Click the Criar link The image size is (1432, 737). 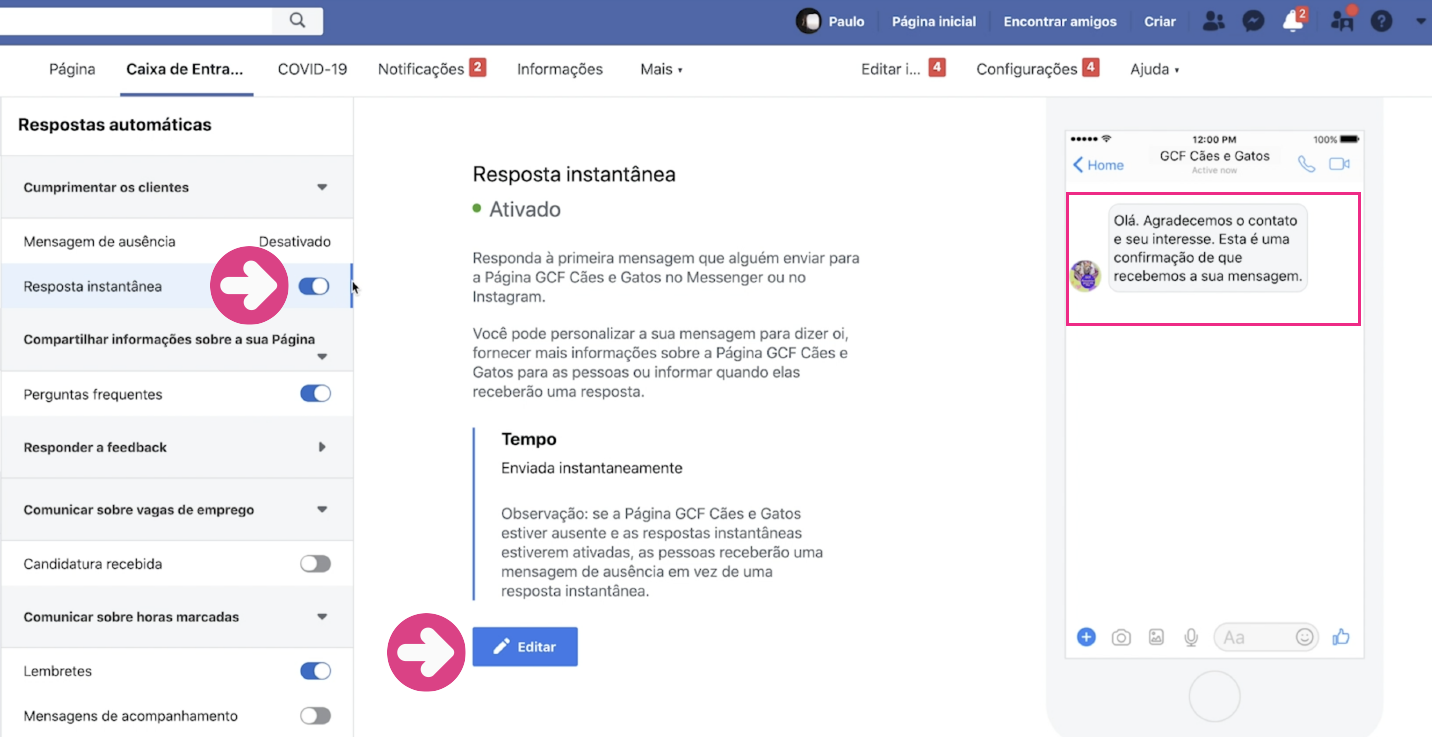pyautogui.click(x=1160, y=21)
